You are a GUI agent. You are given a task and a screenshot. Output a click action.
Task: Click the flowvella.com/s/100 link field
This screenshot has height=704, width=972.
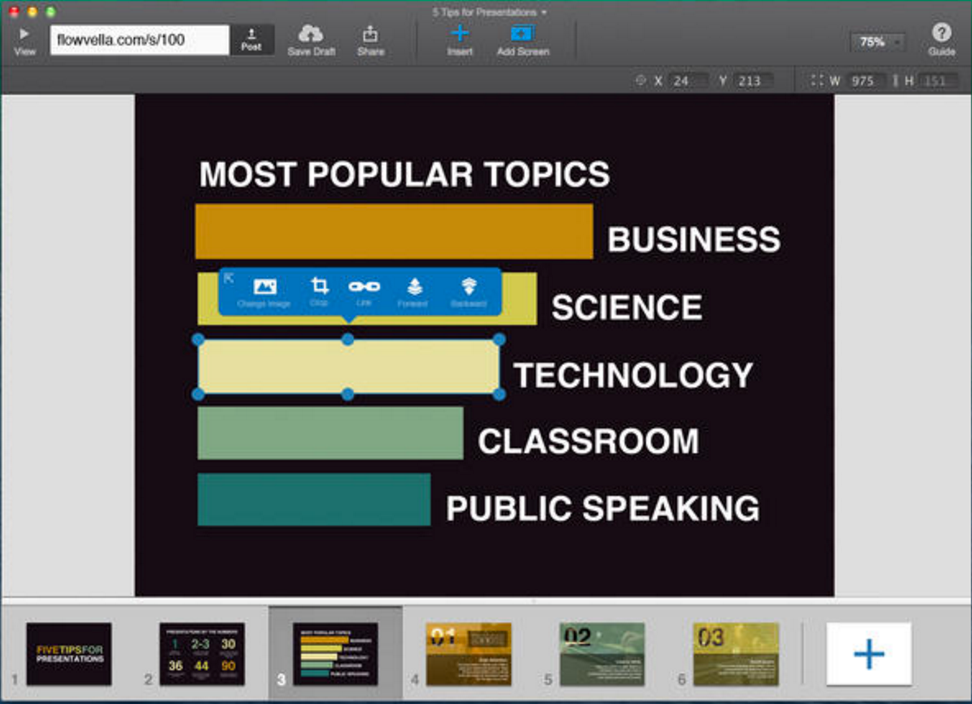(139, 39)
